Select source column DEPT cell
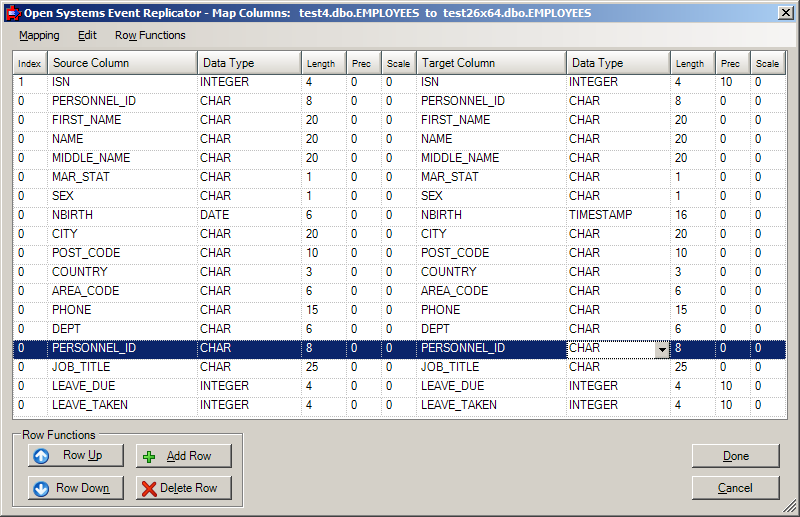 pyautogui.click(x=122, y=329)
